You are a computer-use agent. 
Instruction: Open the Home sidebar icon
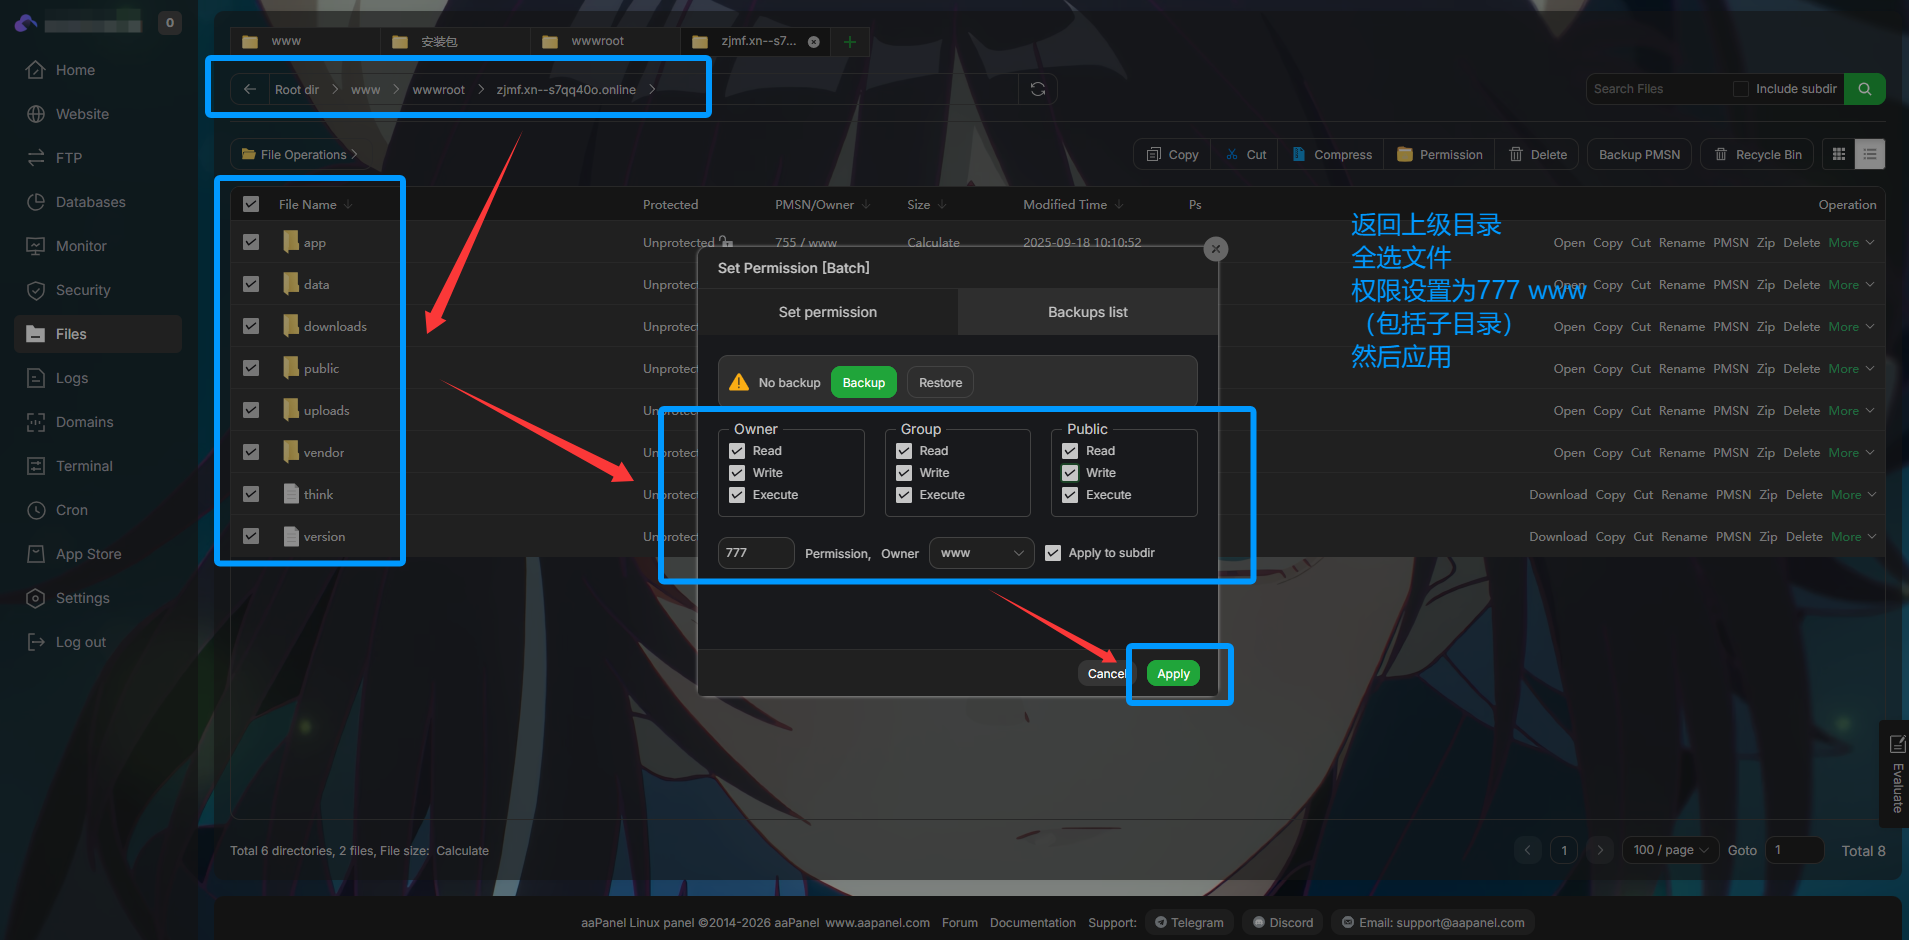tap(36, 70)
